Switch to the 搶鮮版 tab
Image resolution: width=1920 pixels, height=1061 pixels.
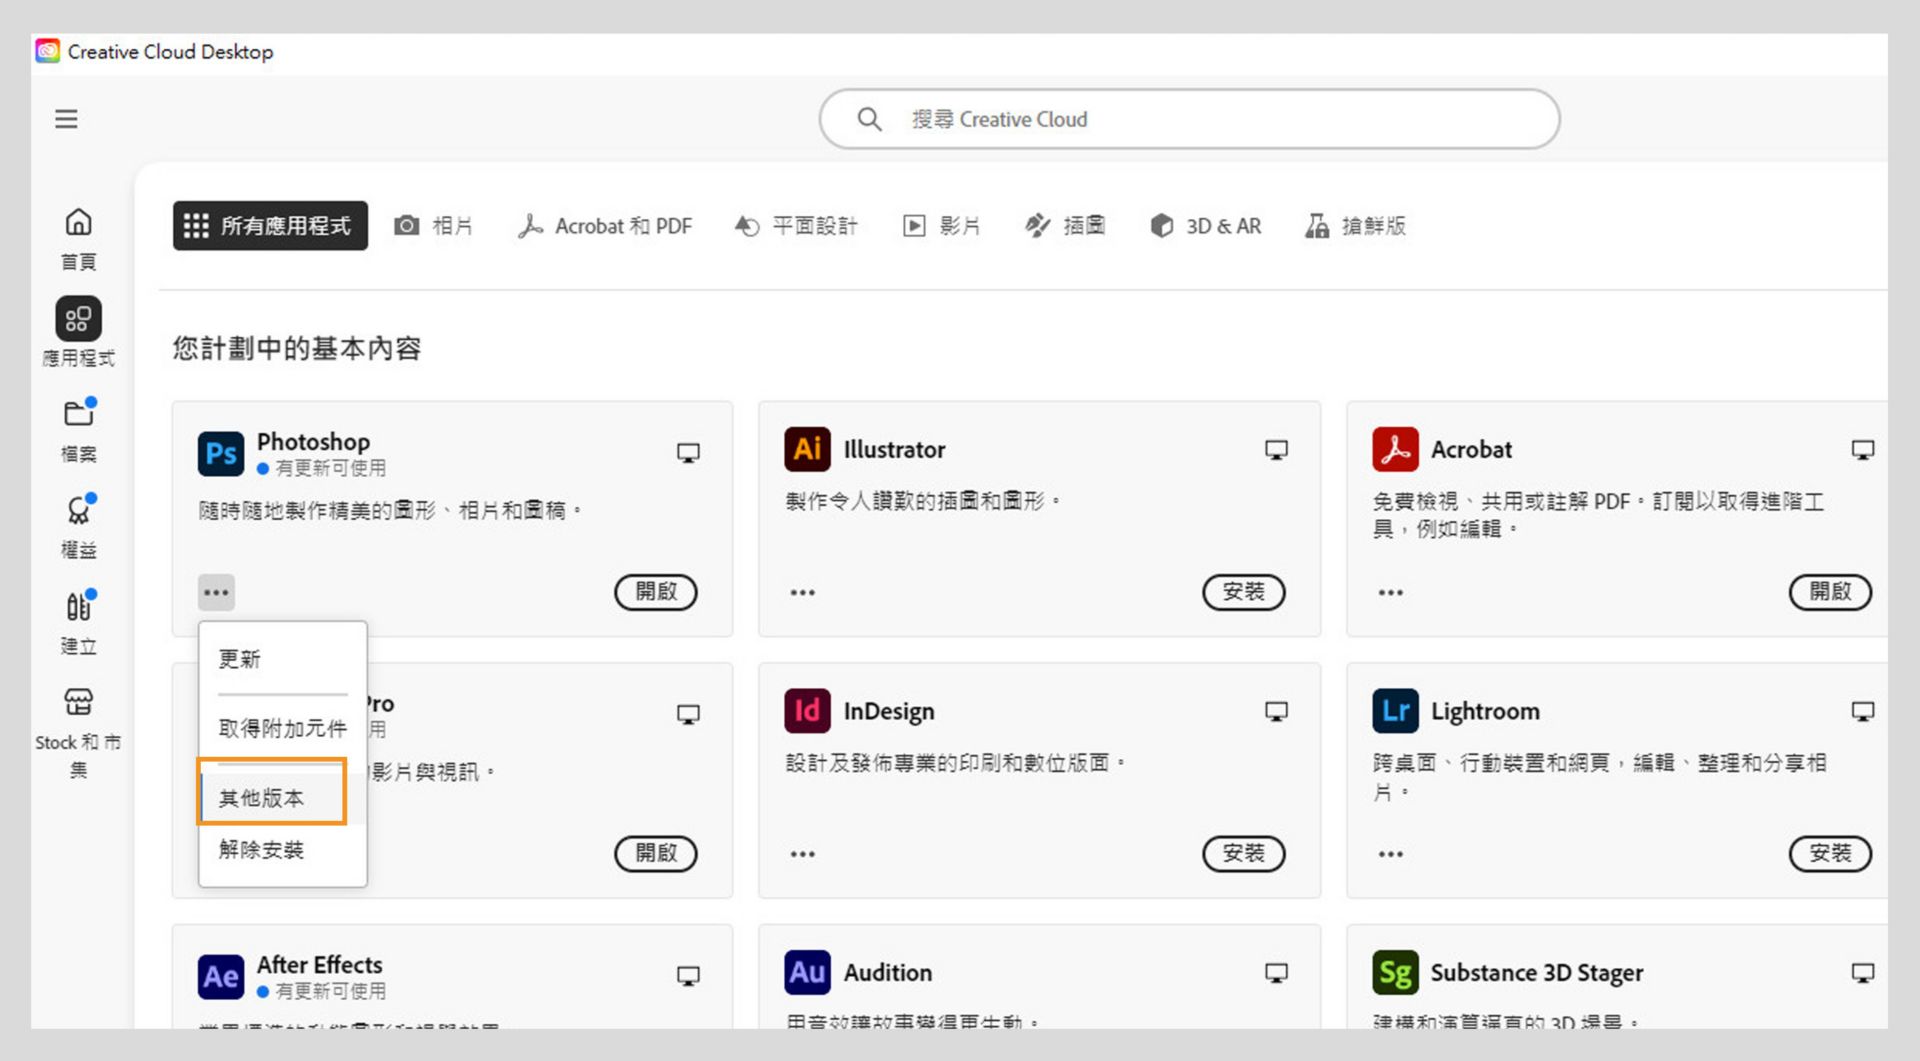pos(1355,226)
